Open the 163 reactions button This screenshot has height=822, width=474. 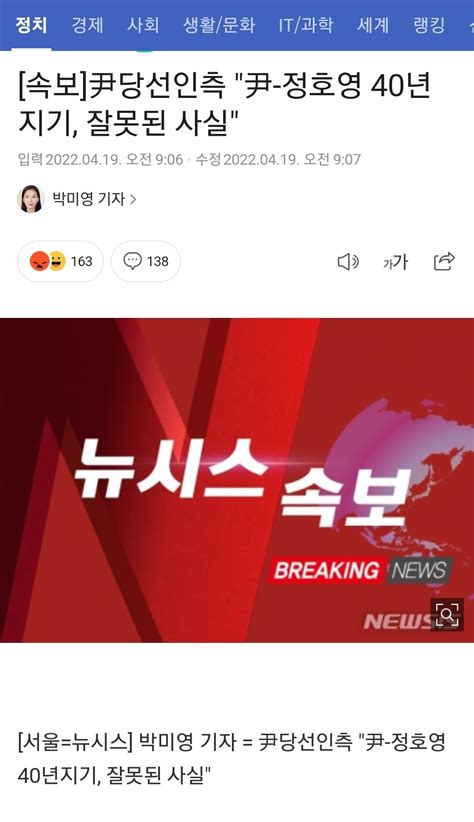(x=60, y=261)
